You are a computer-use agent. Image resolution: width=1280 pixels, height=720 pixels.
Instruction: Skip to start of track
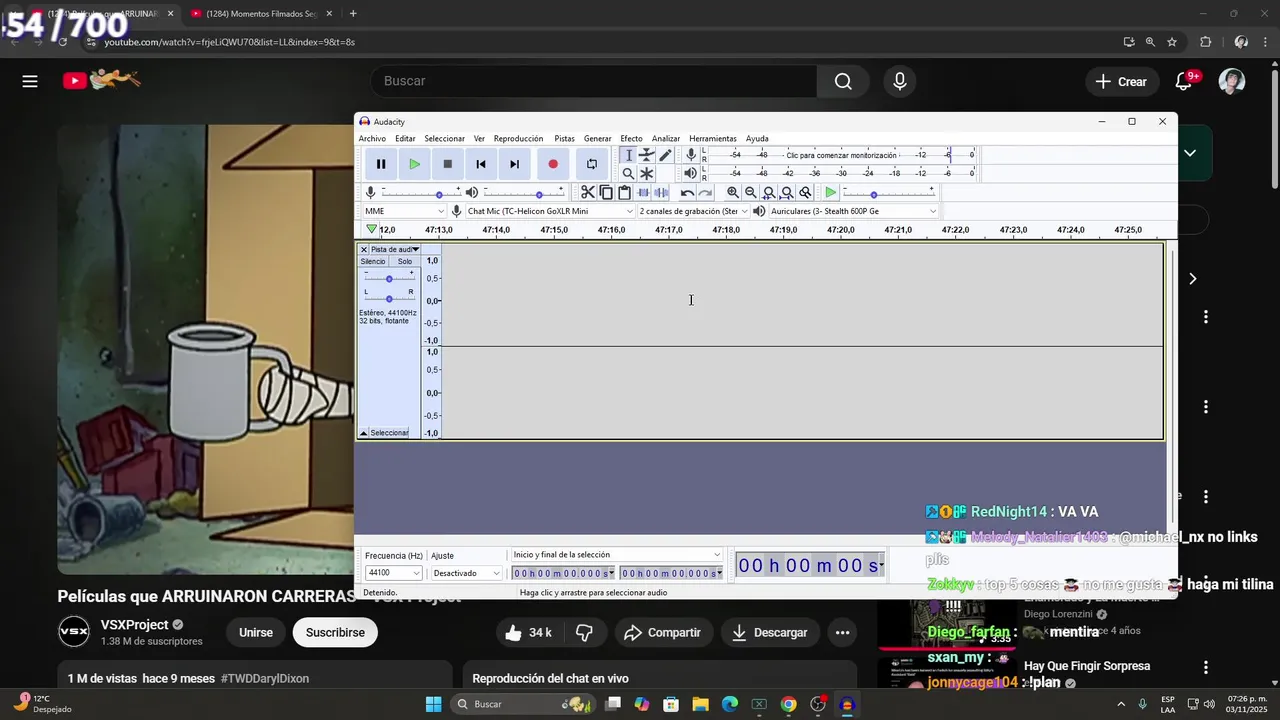[x=481, y=164]
